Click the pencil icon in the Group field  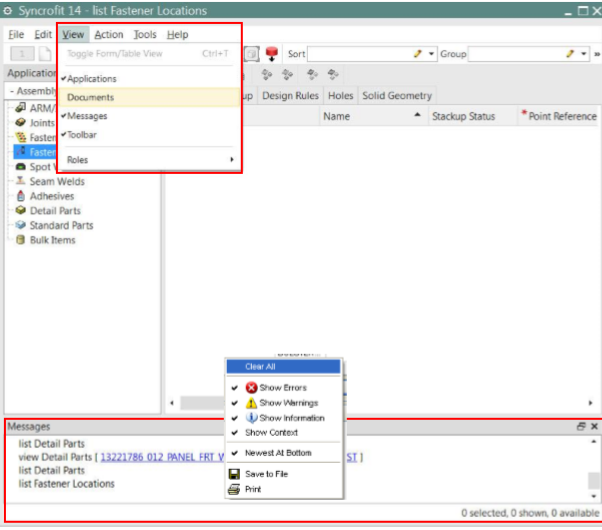click(x=570, y=54)
